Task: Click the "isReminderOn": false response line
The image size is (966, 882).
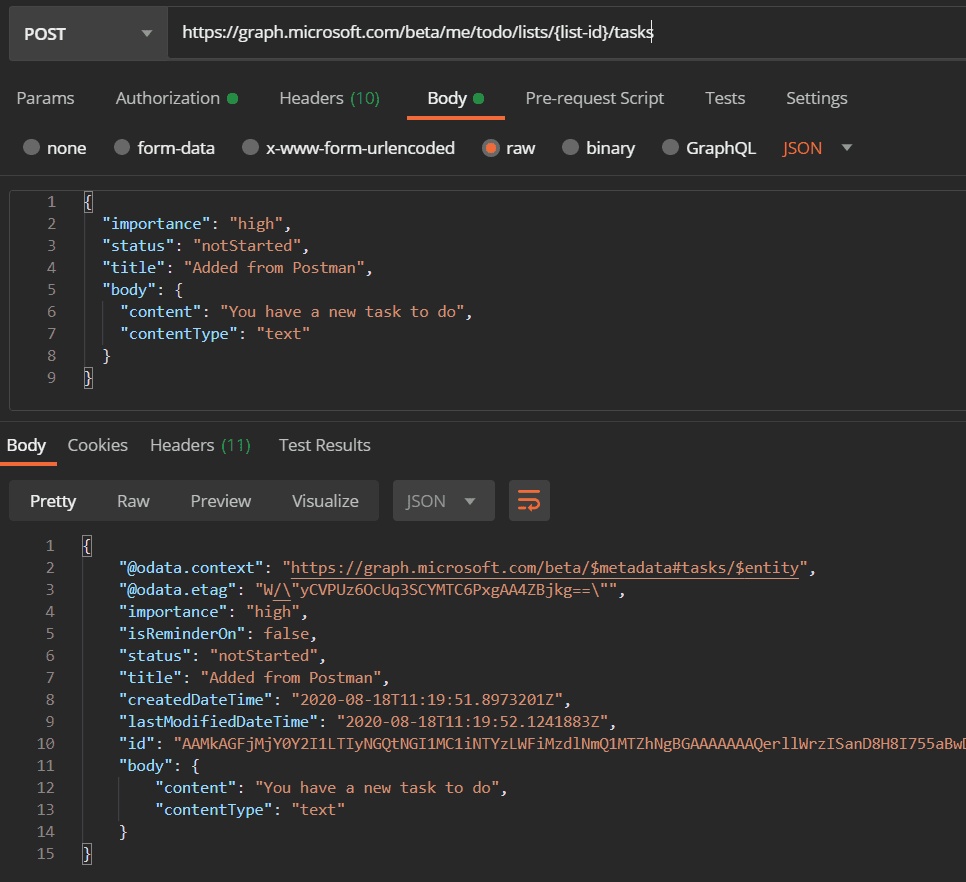Action: click(x=218, y=634)
